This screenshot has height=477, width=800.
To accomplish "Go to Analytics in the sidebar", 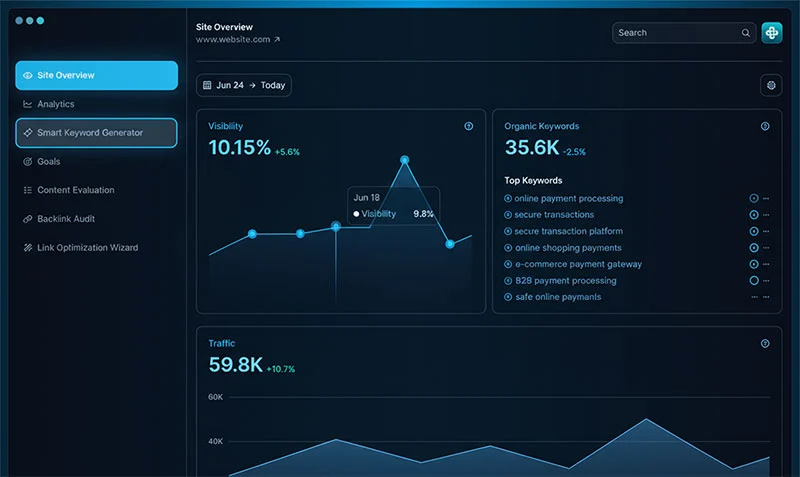I will point(55,104).
